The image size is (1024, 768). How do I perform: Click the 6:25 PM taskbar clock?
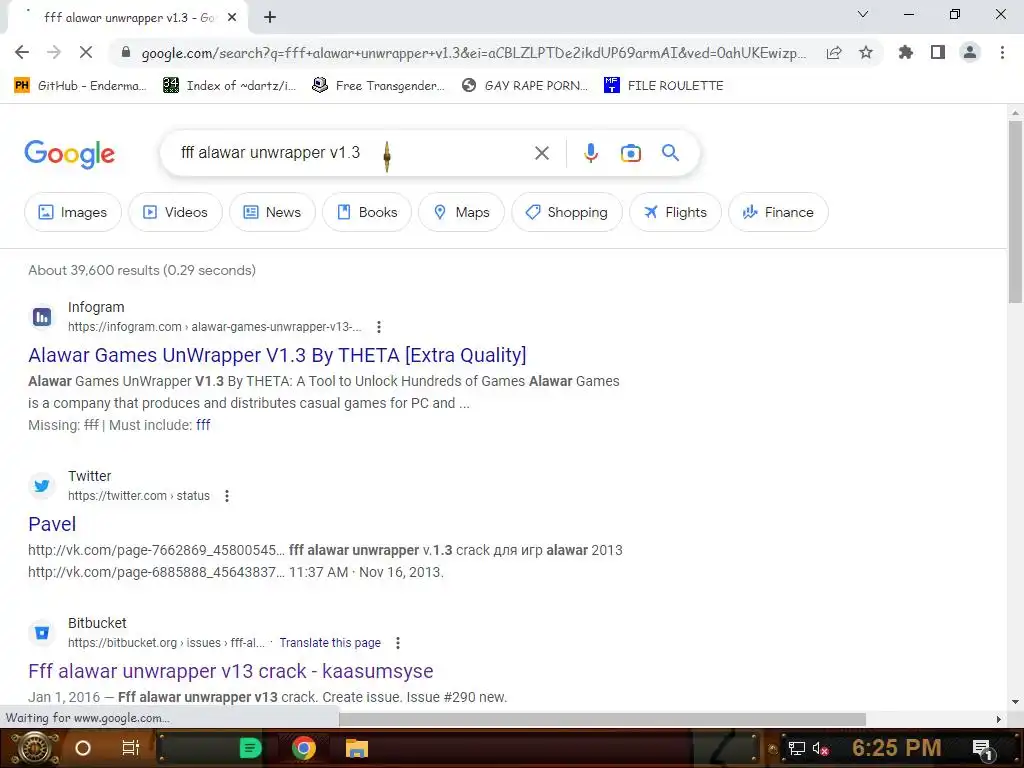(x=897, y=748)
